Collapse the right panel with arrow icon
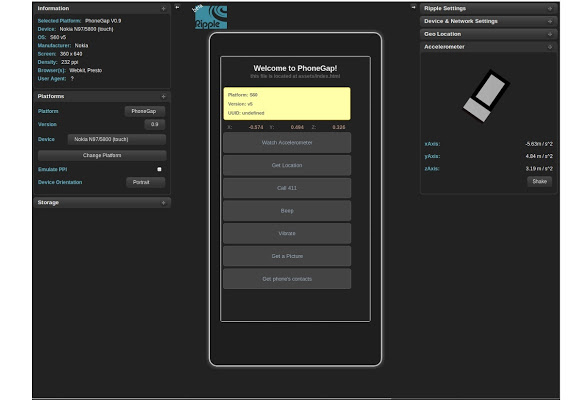Image resolution: width=582 pixels, height=400 pixels. pos(413,7)
